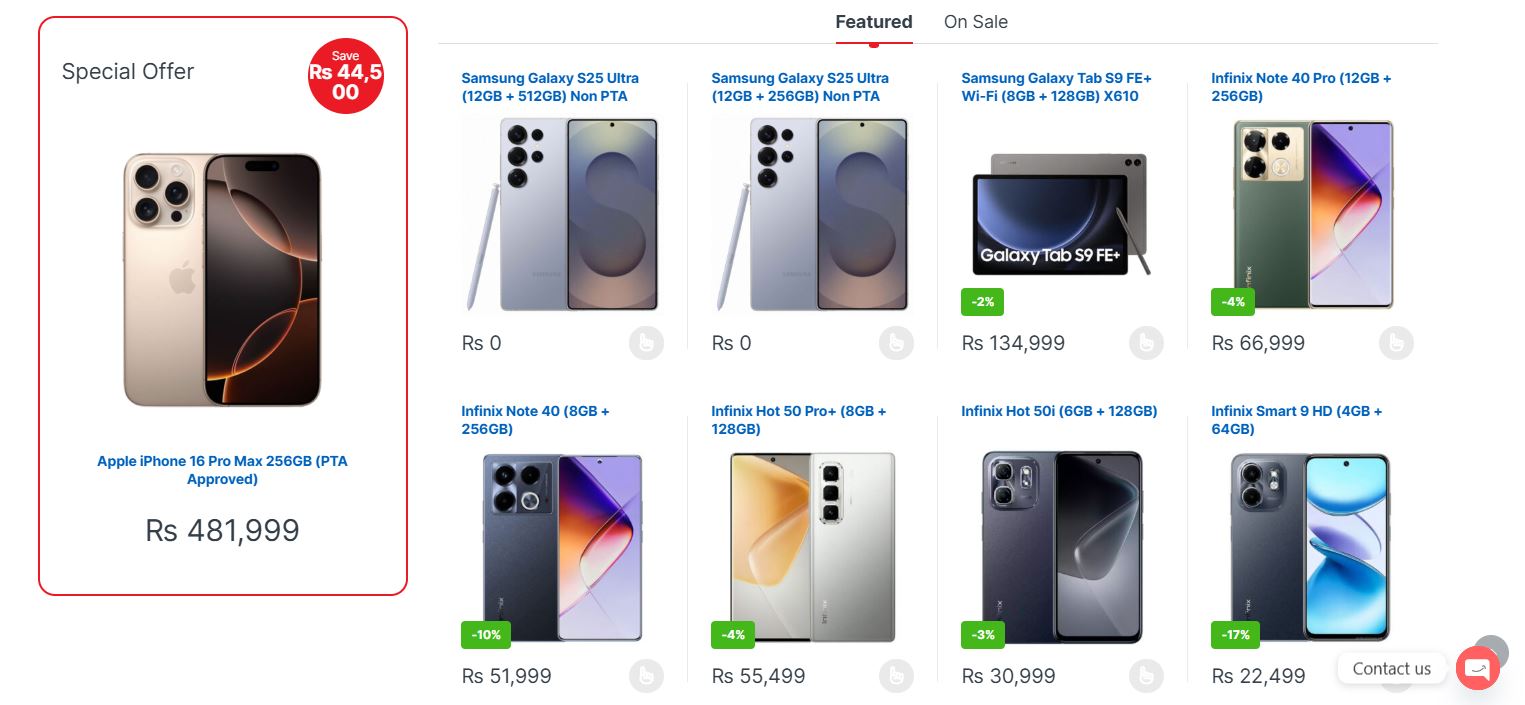This screenshot has width=1525, height=705.
Task: Add the Infinix Hot 50i to cart
Action: coord(1146,676)
